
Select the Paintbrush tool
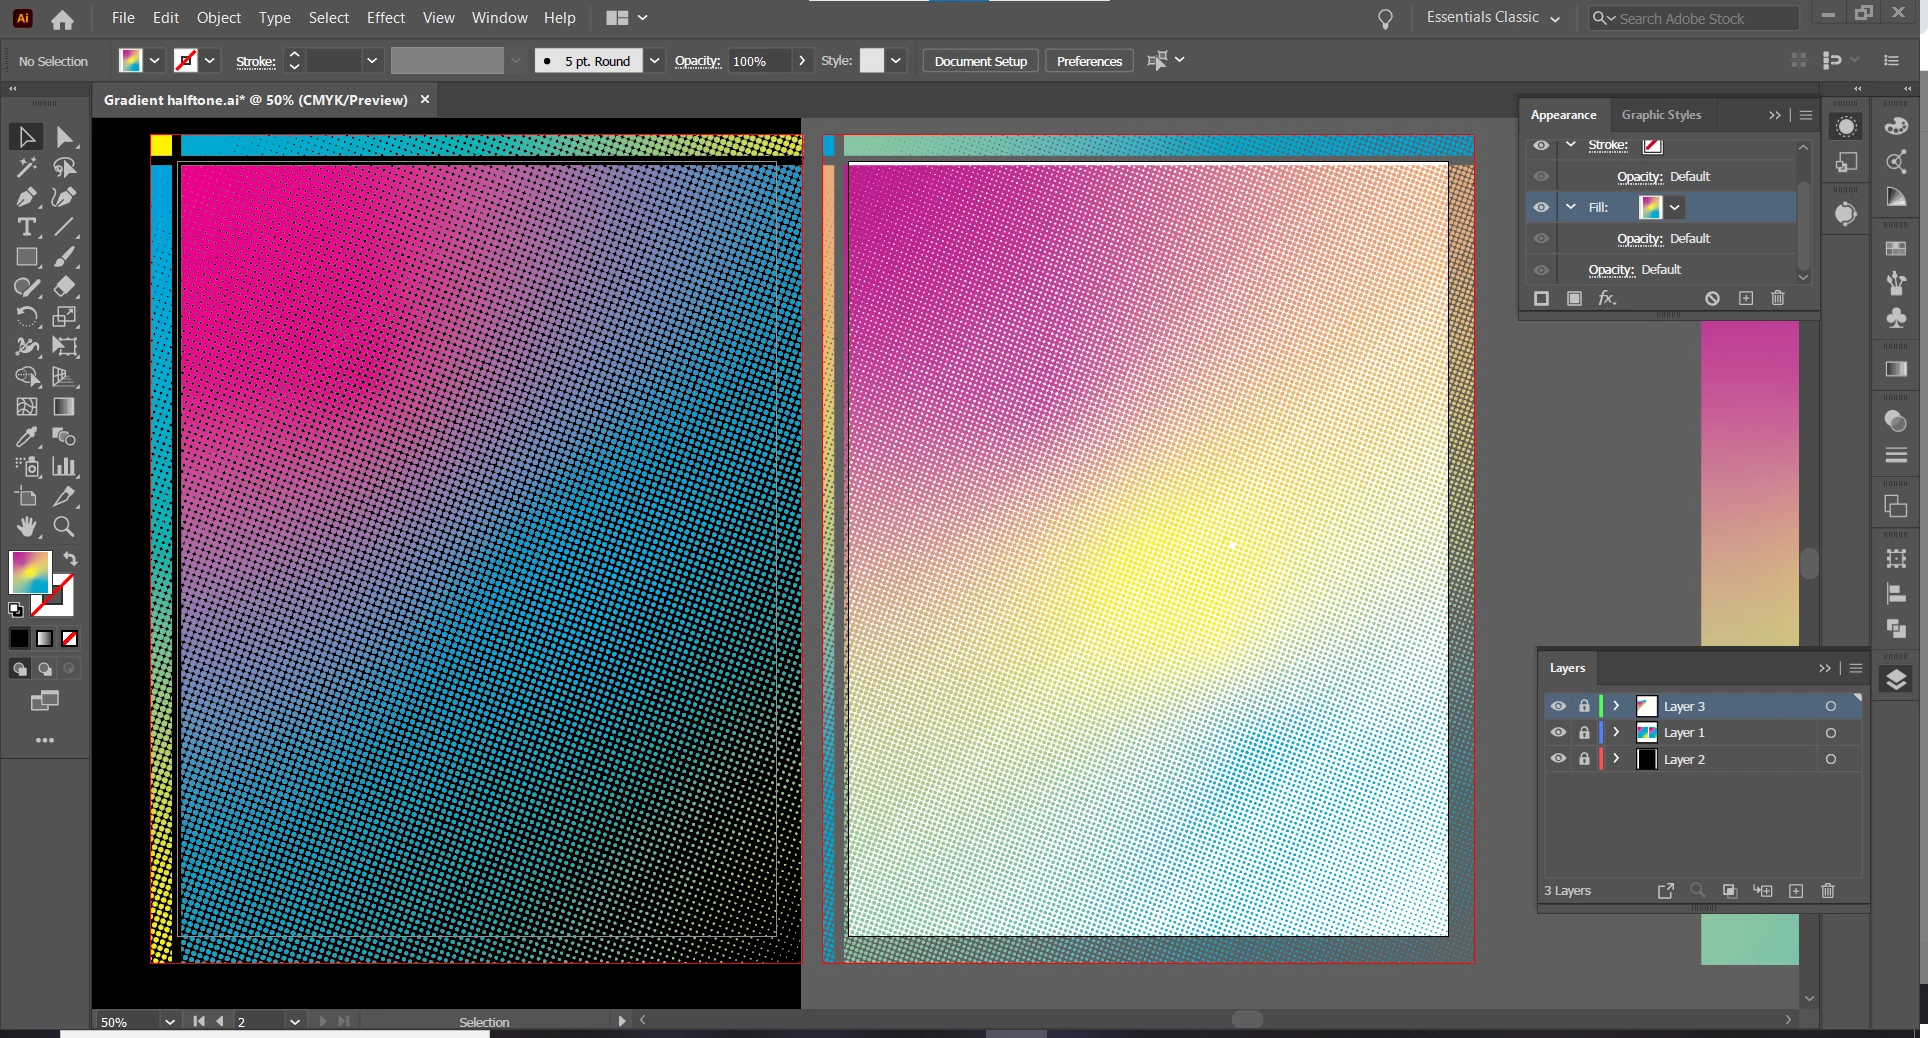(x=65, y=257)
